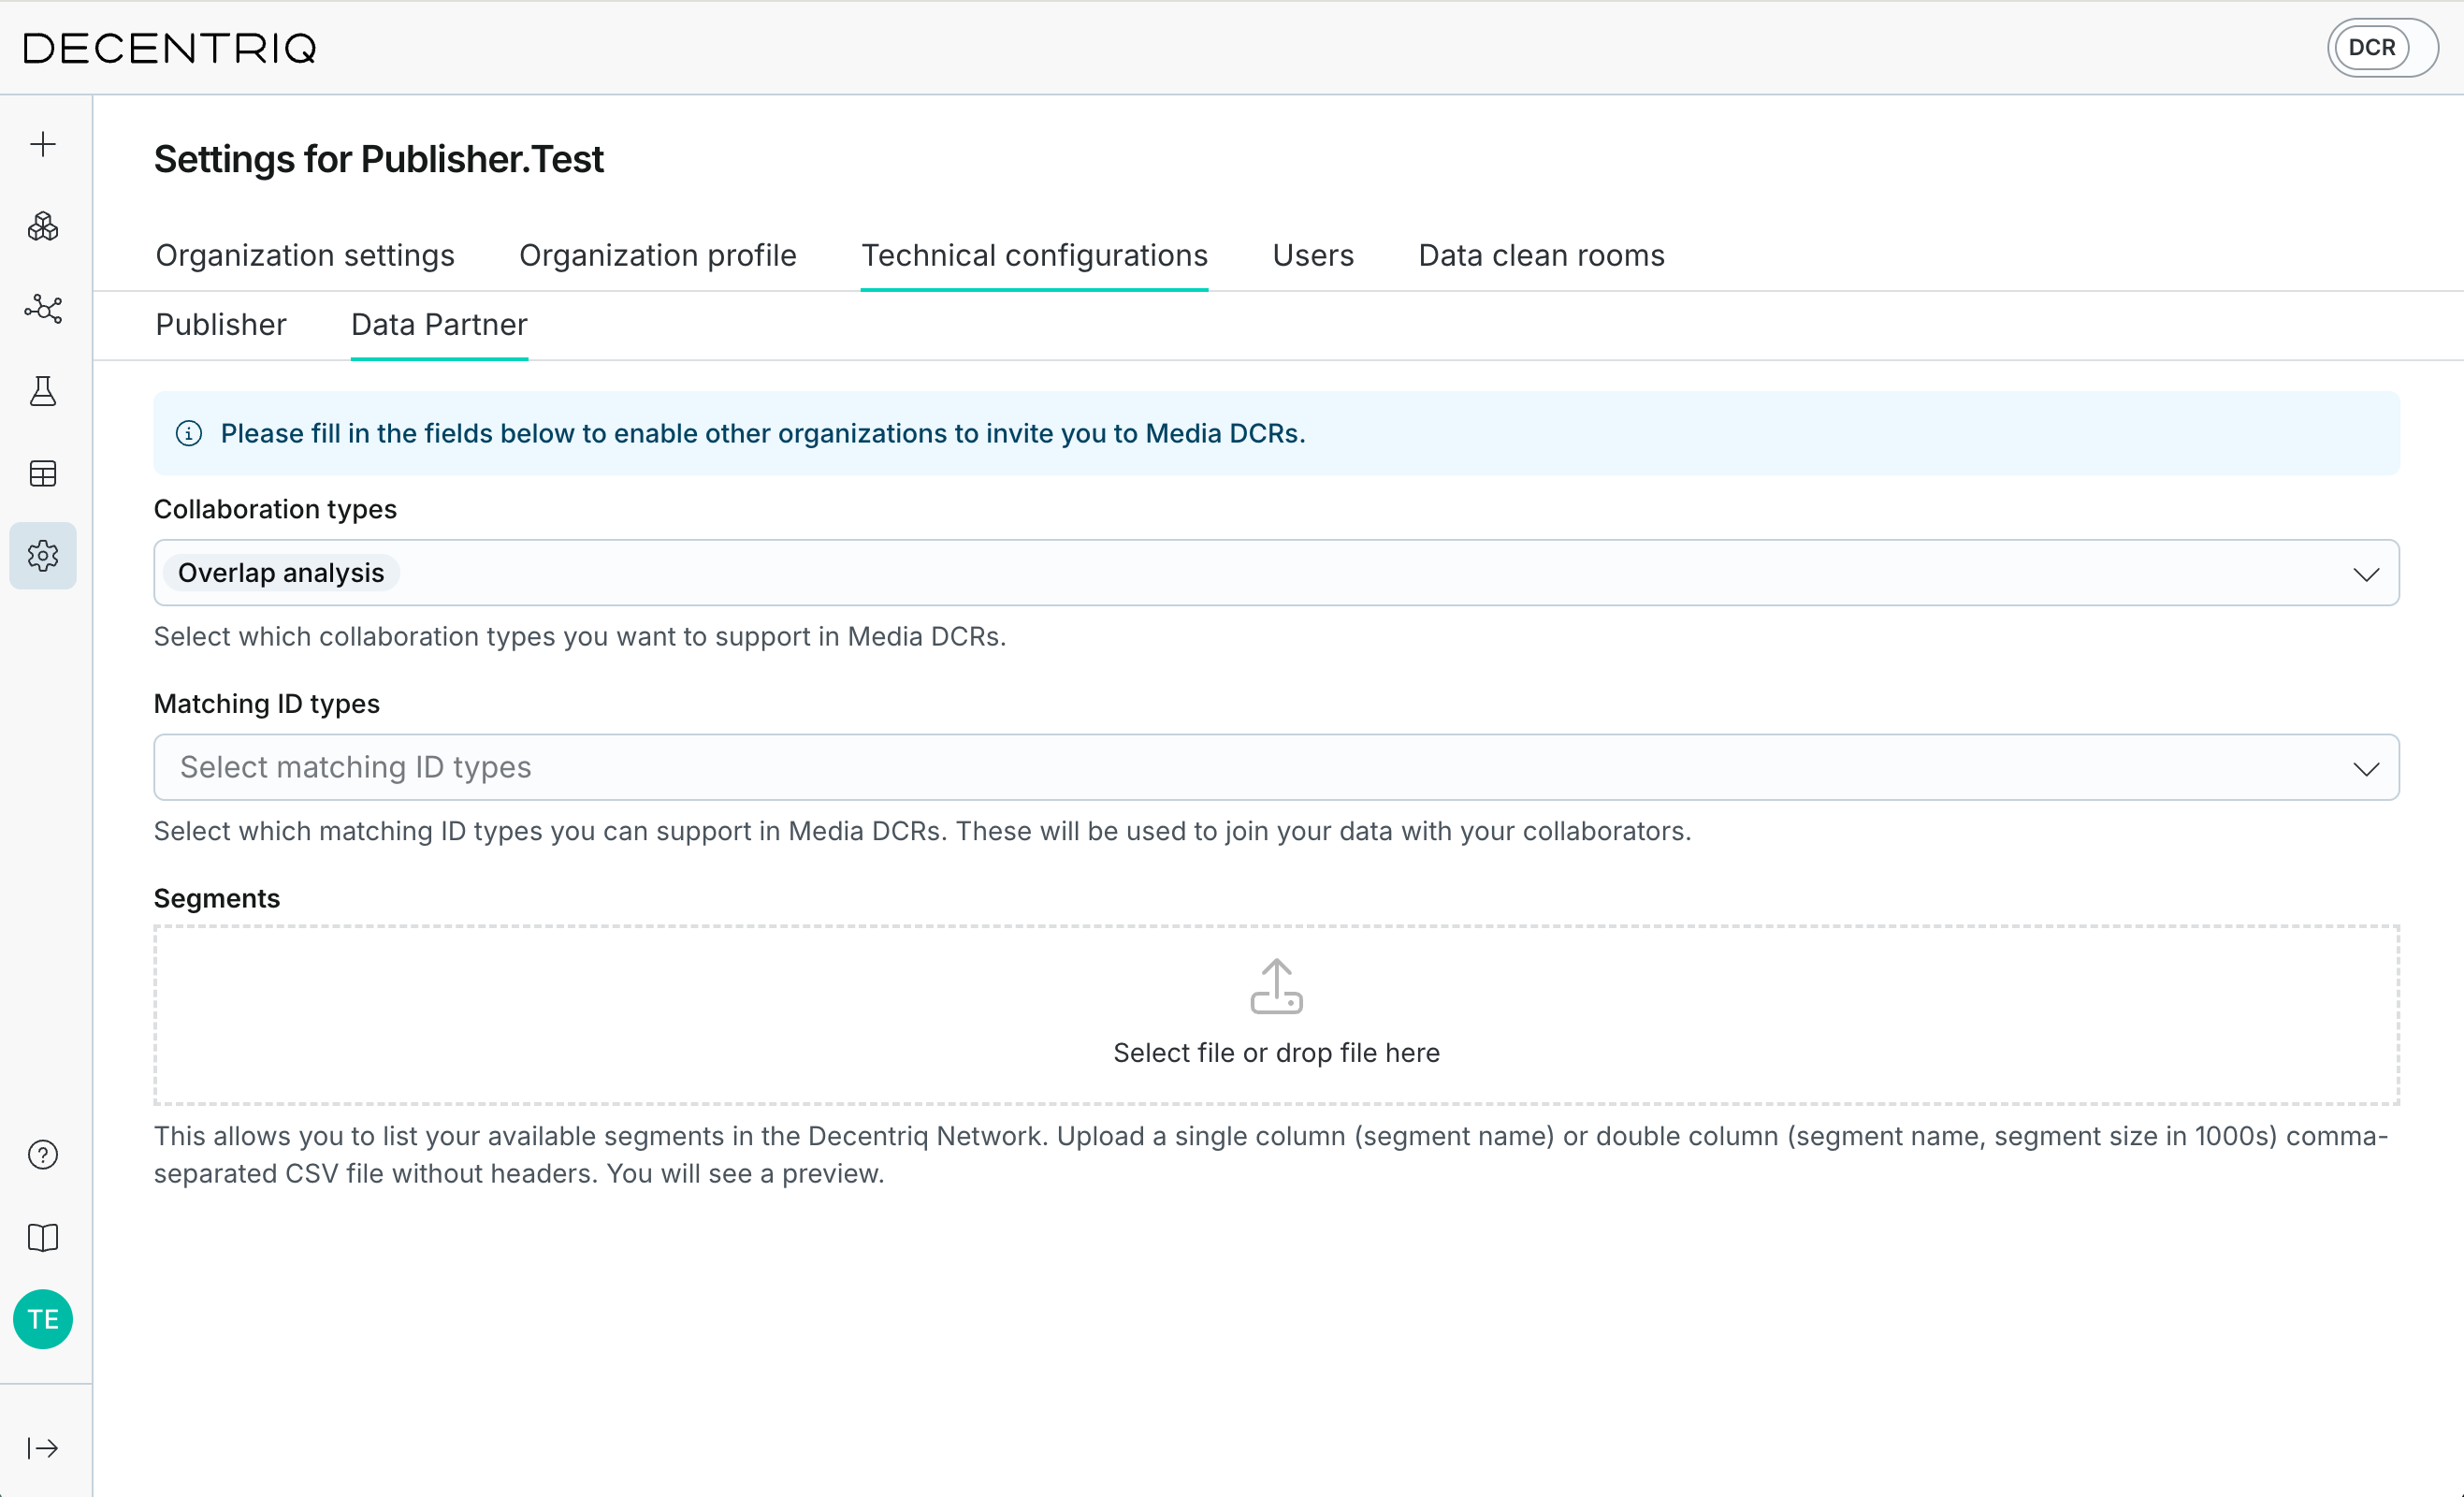This screenshot has width=2464, height=1497.
Task: Open the network graph icon in sidebar
Action: 43,309
